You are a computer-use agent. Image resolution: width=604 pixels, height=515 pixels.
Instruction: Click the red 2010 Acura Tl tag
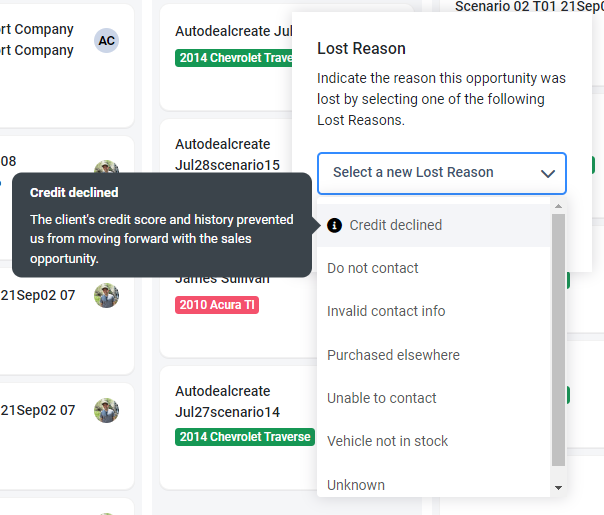(217, 305)
